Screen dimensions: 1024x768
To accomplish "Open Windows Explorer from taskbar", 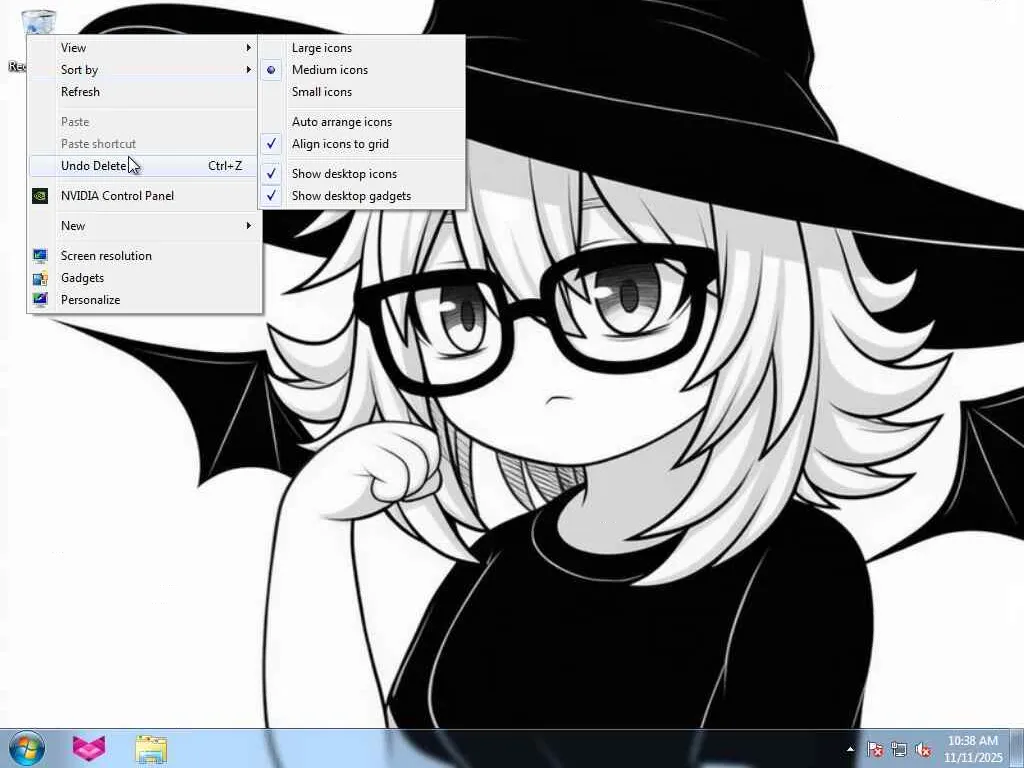I will [x=151, y=749].
